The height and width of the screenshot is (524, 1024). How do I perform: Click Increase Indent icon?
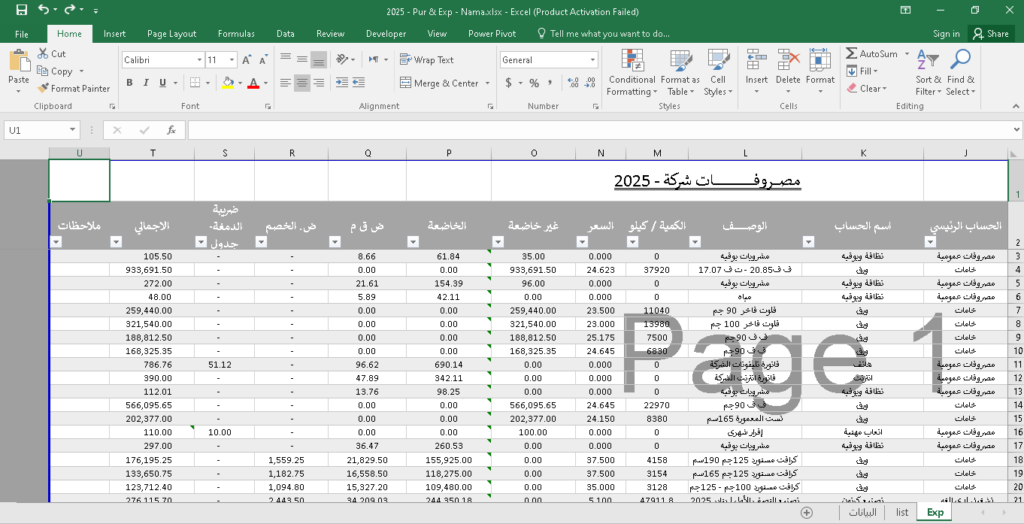click(358, 83)
